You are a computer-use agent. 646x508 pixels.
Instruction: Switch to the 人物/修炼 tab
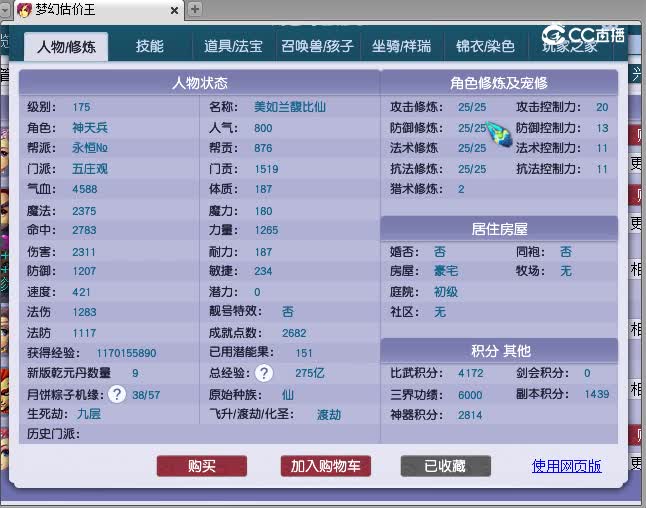pos(66,47)
